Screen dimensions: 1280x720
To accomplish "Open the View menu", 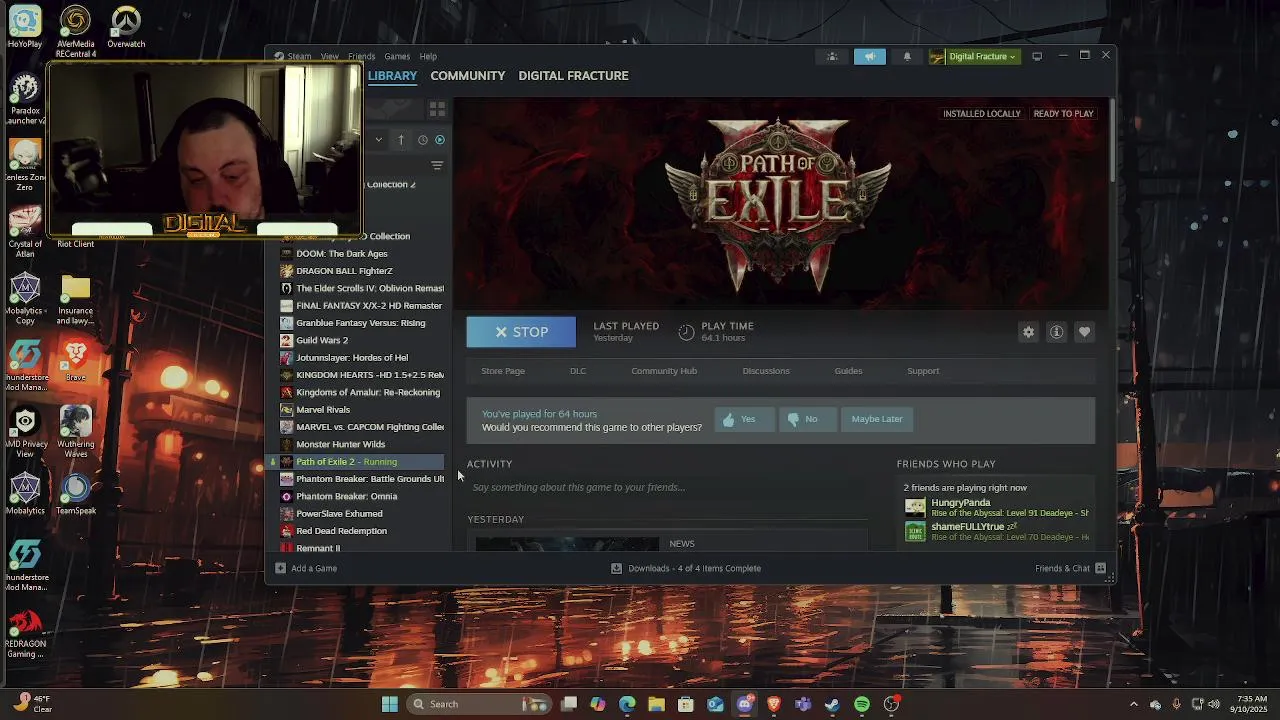I will point(329,56).
